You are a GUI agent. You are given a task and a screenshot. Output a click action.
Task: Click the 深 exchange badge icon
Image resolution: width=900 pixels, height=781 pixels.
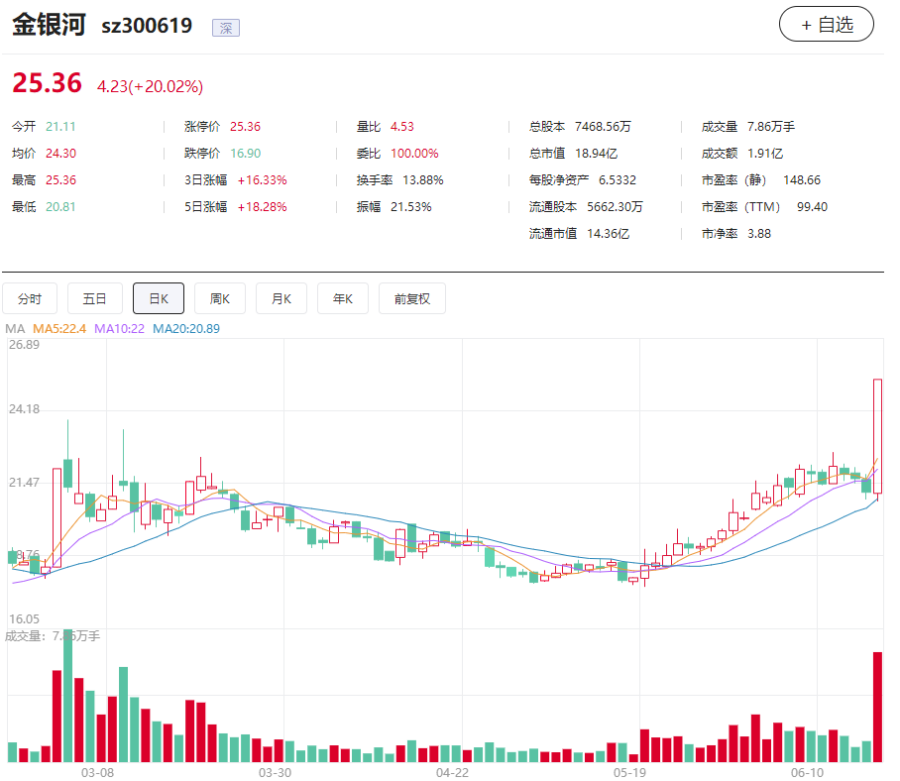[x=226, y=28]
